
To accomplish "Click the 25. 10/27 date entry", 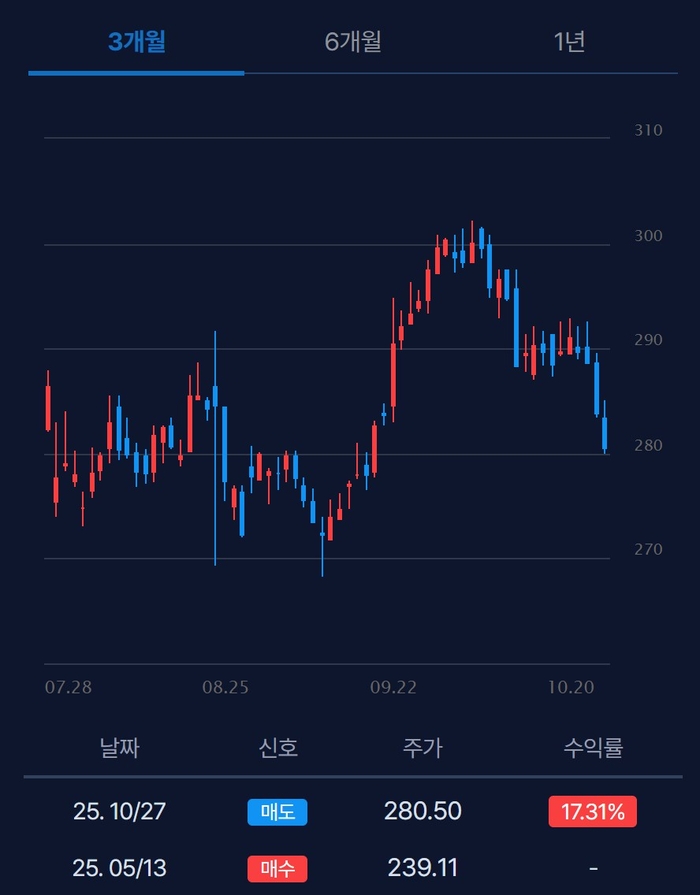I will click(x=119, y=812).
